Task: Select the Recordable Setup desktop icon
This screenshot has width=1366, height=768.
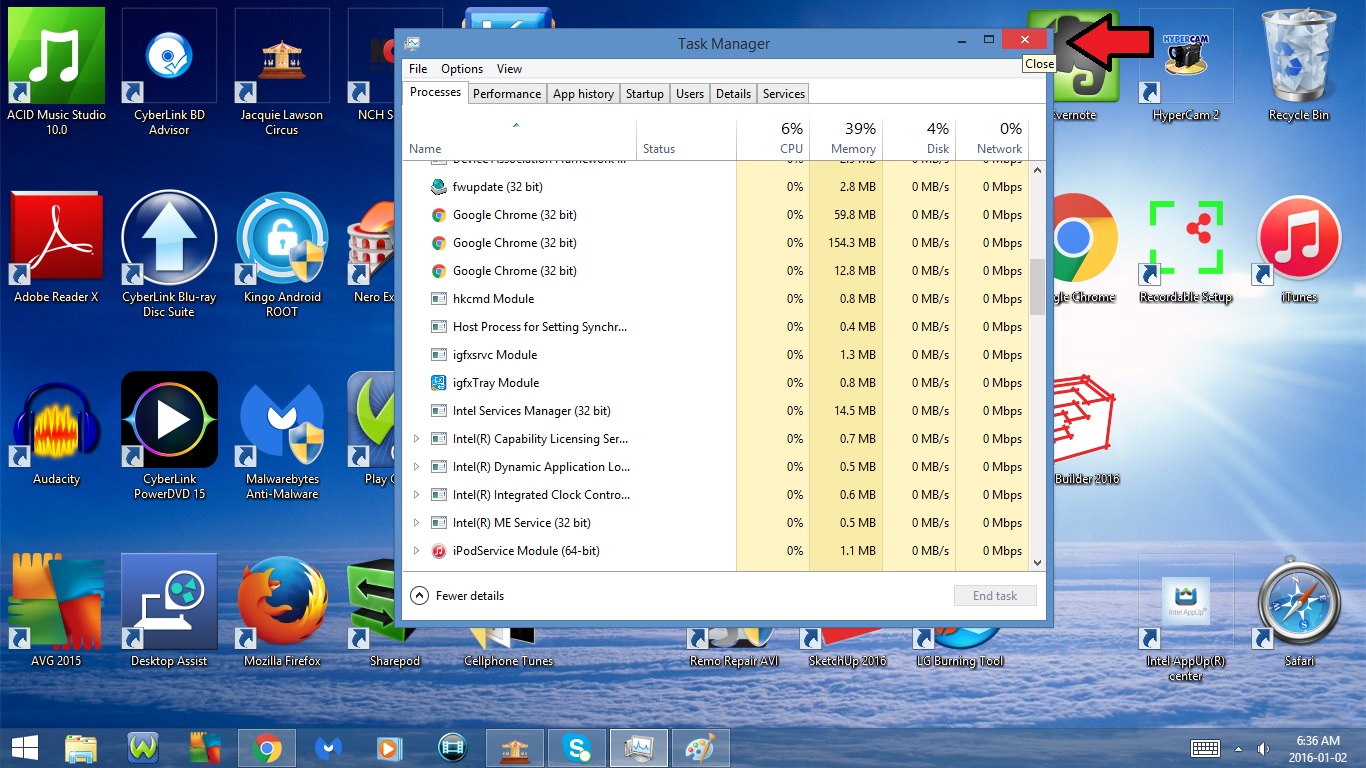Action: (1186, 250)
